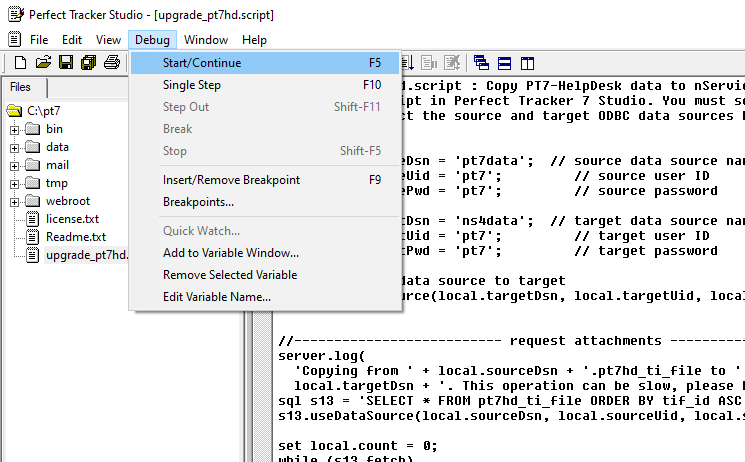Click the Perfect Tracker Studio title icon

16,14
